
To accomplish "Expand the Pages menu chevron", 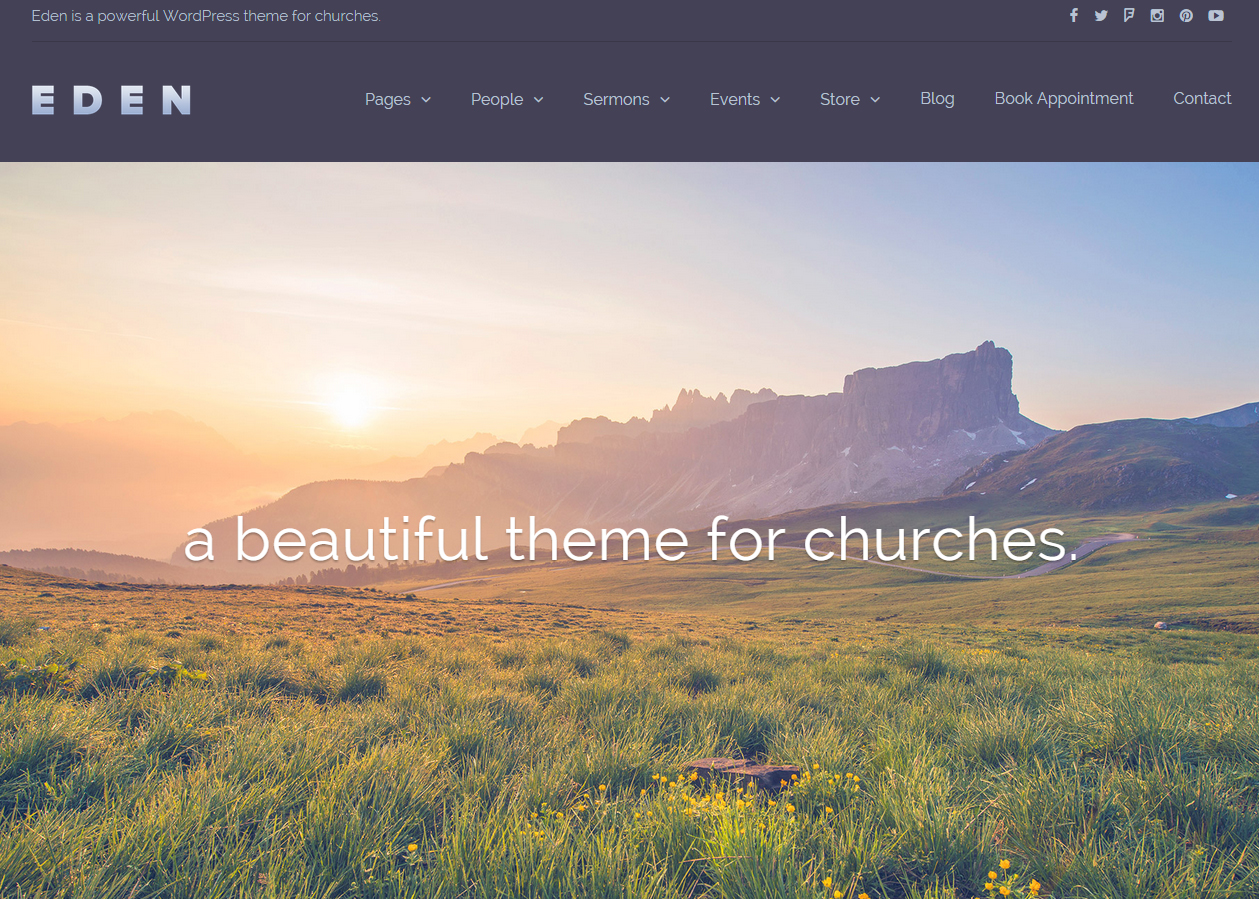I will point(426,100).
